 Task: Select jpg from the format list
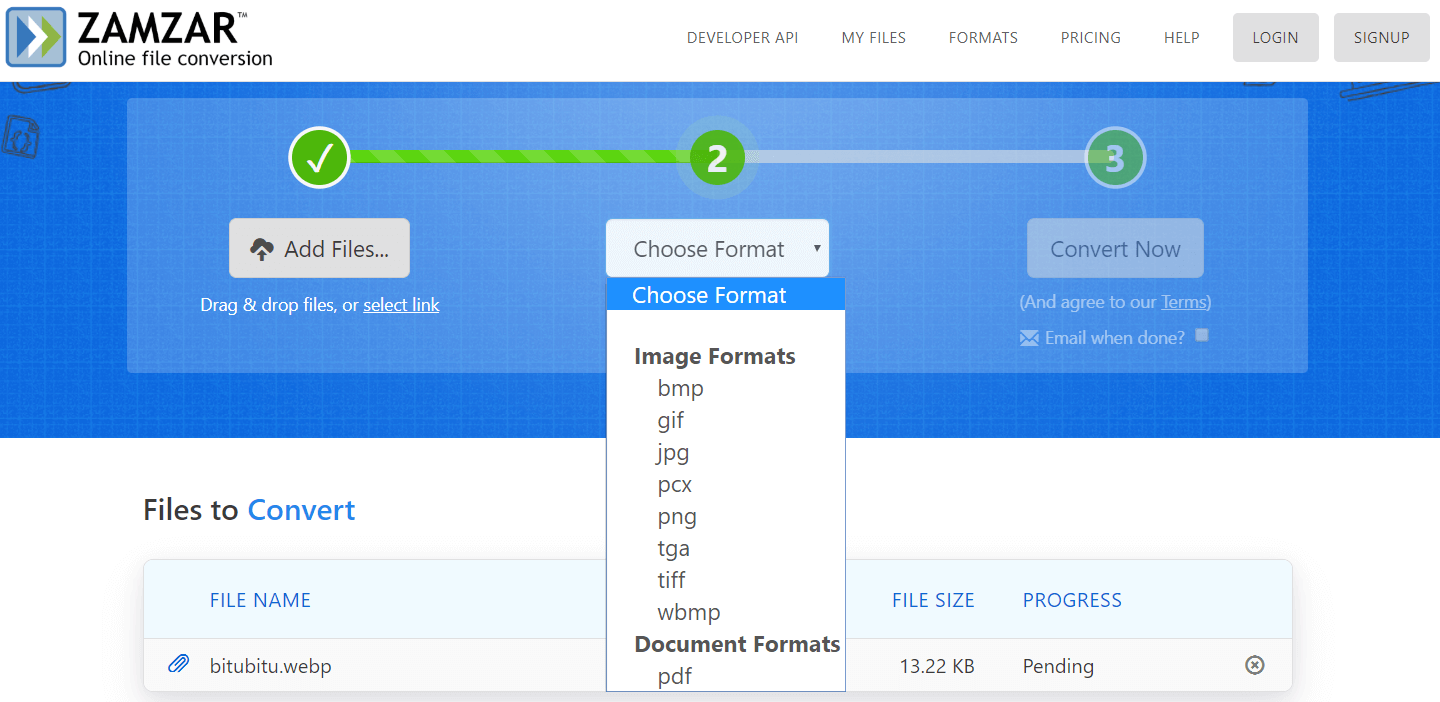click(672, 452)
